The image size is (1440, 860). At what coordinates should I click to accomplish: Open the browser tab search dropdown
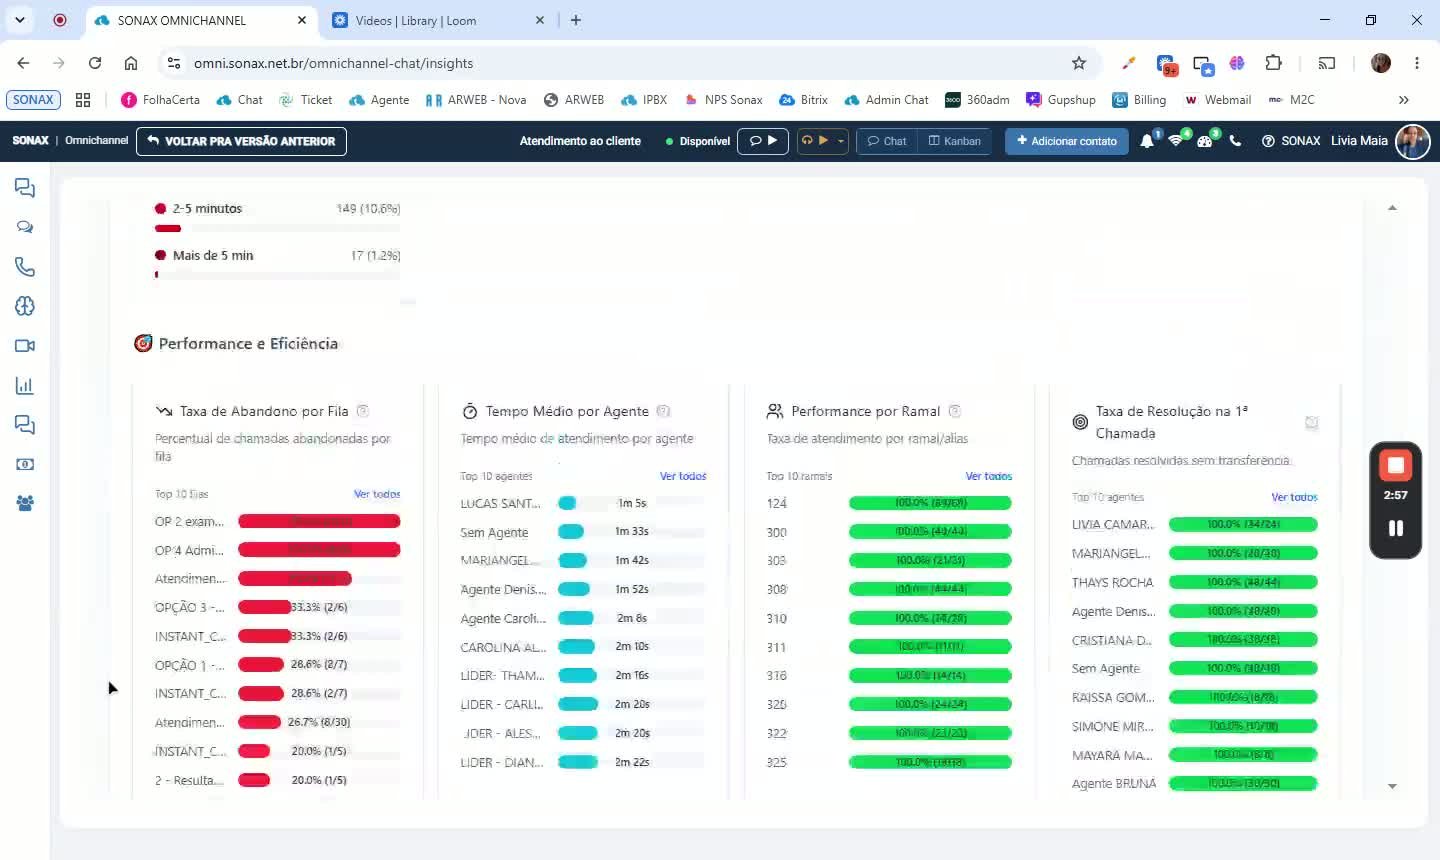click(x=19, y=20)
